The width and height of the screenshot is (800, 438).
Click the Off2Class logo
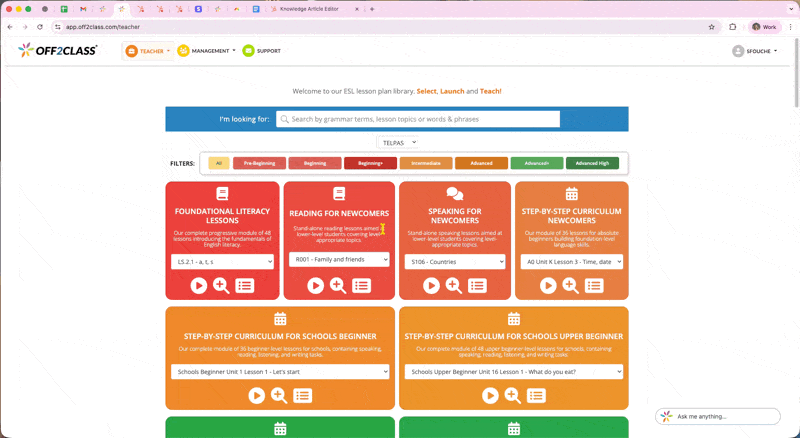58,50
